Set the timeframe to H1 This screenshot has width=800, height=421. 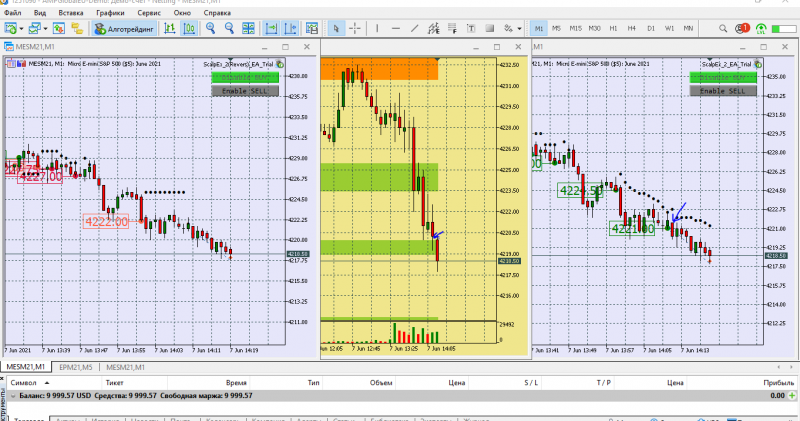pos(613,29)
